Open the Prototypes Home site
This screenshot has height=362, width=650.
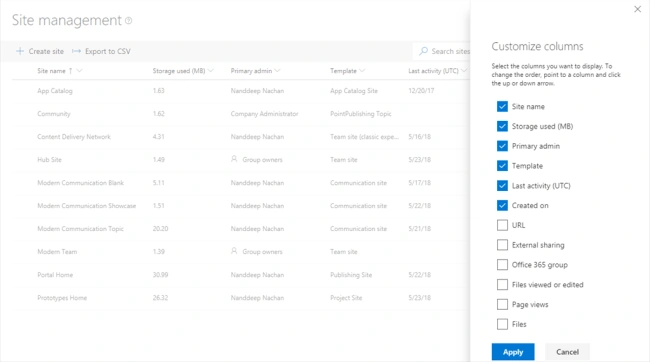62,298
